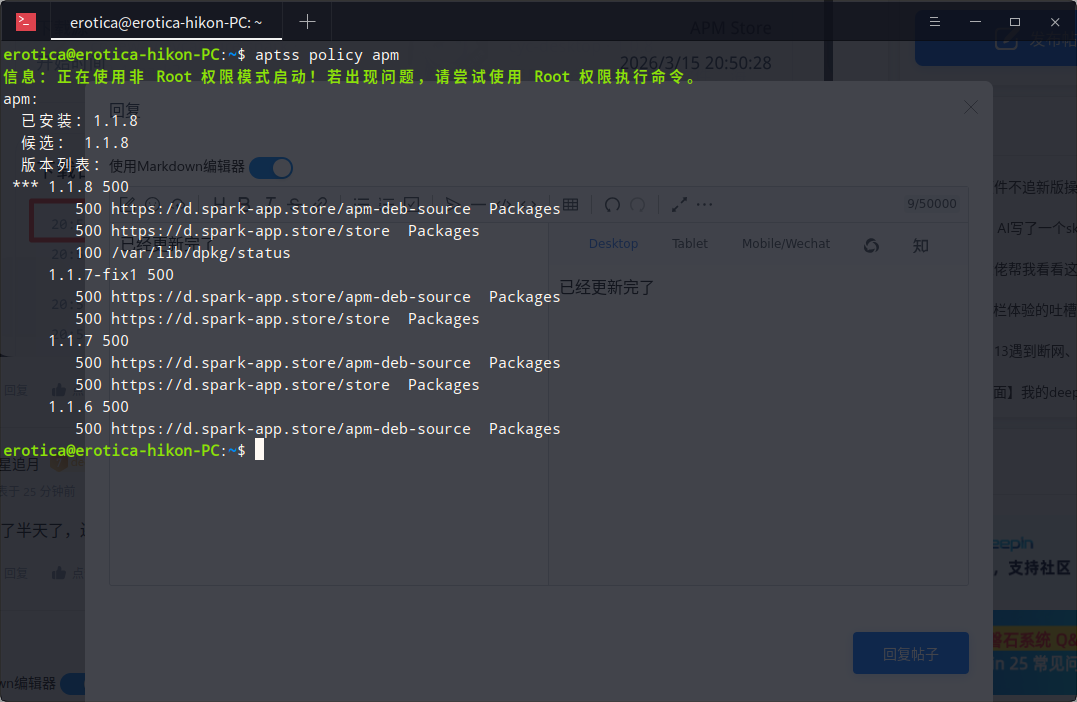Image resolution: width=1077 pixels, height=702 pixels.
Task: Click the '1.1.7-fix1 500' version line
Action: point(111,275)
